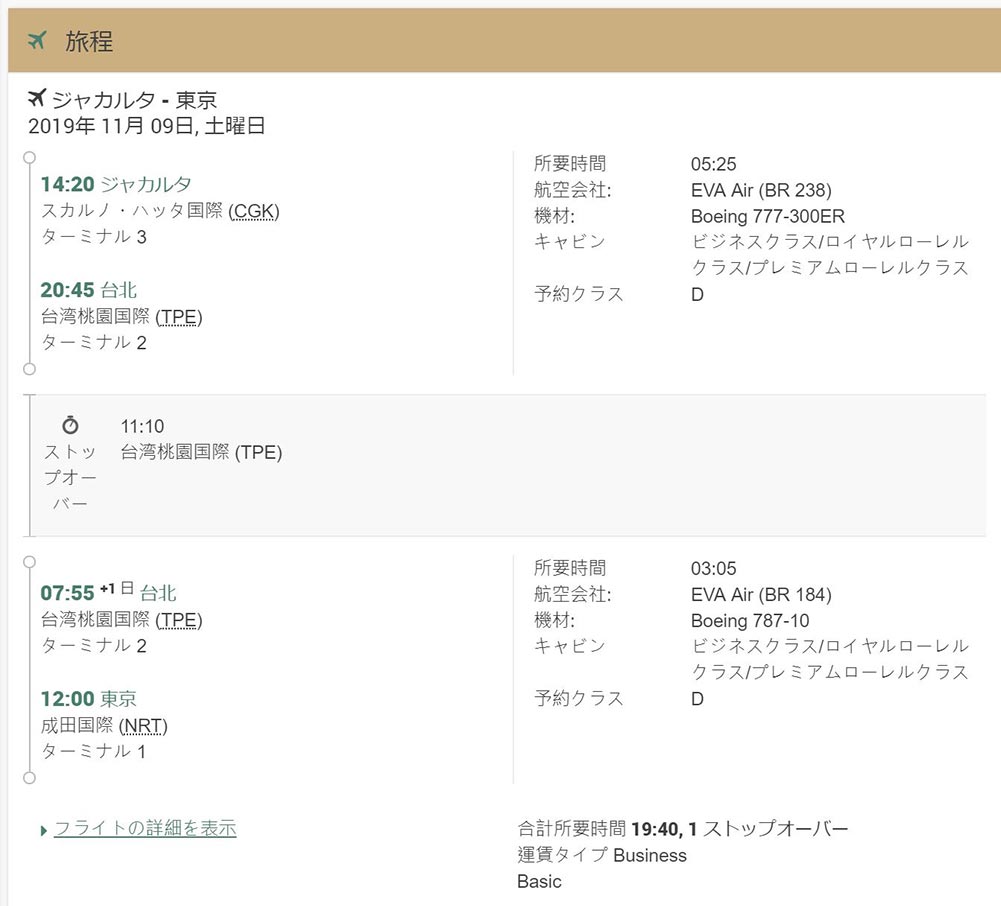
Task: Click the CGK airport code abbreviation
Action: (x=254, y=211)
